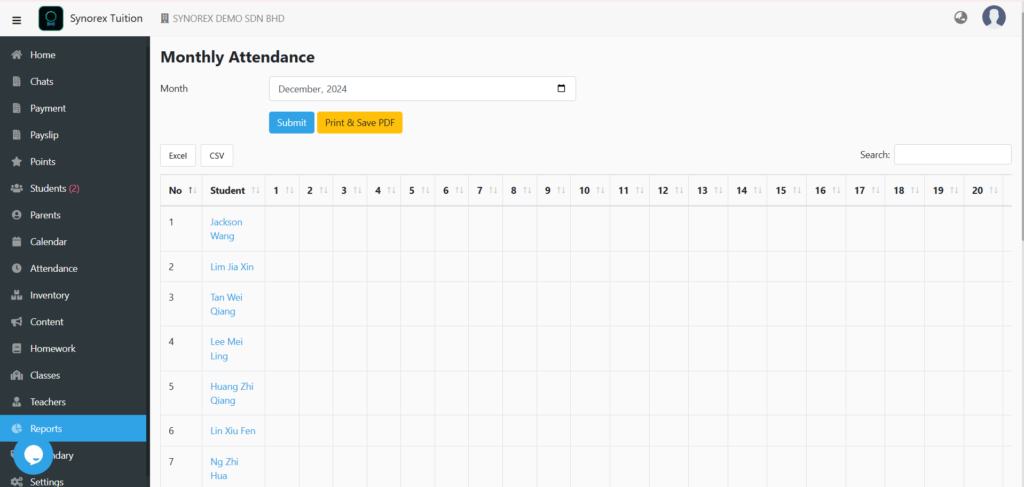Open Ng Zhi Hua student link

(x=225, y=469)
